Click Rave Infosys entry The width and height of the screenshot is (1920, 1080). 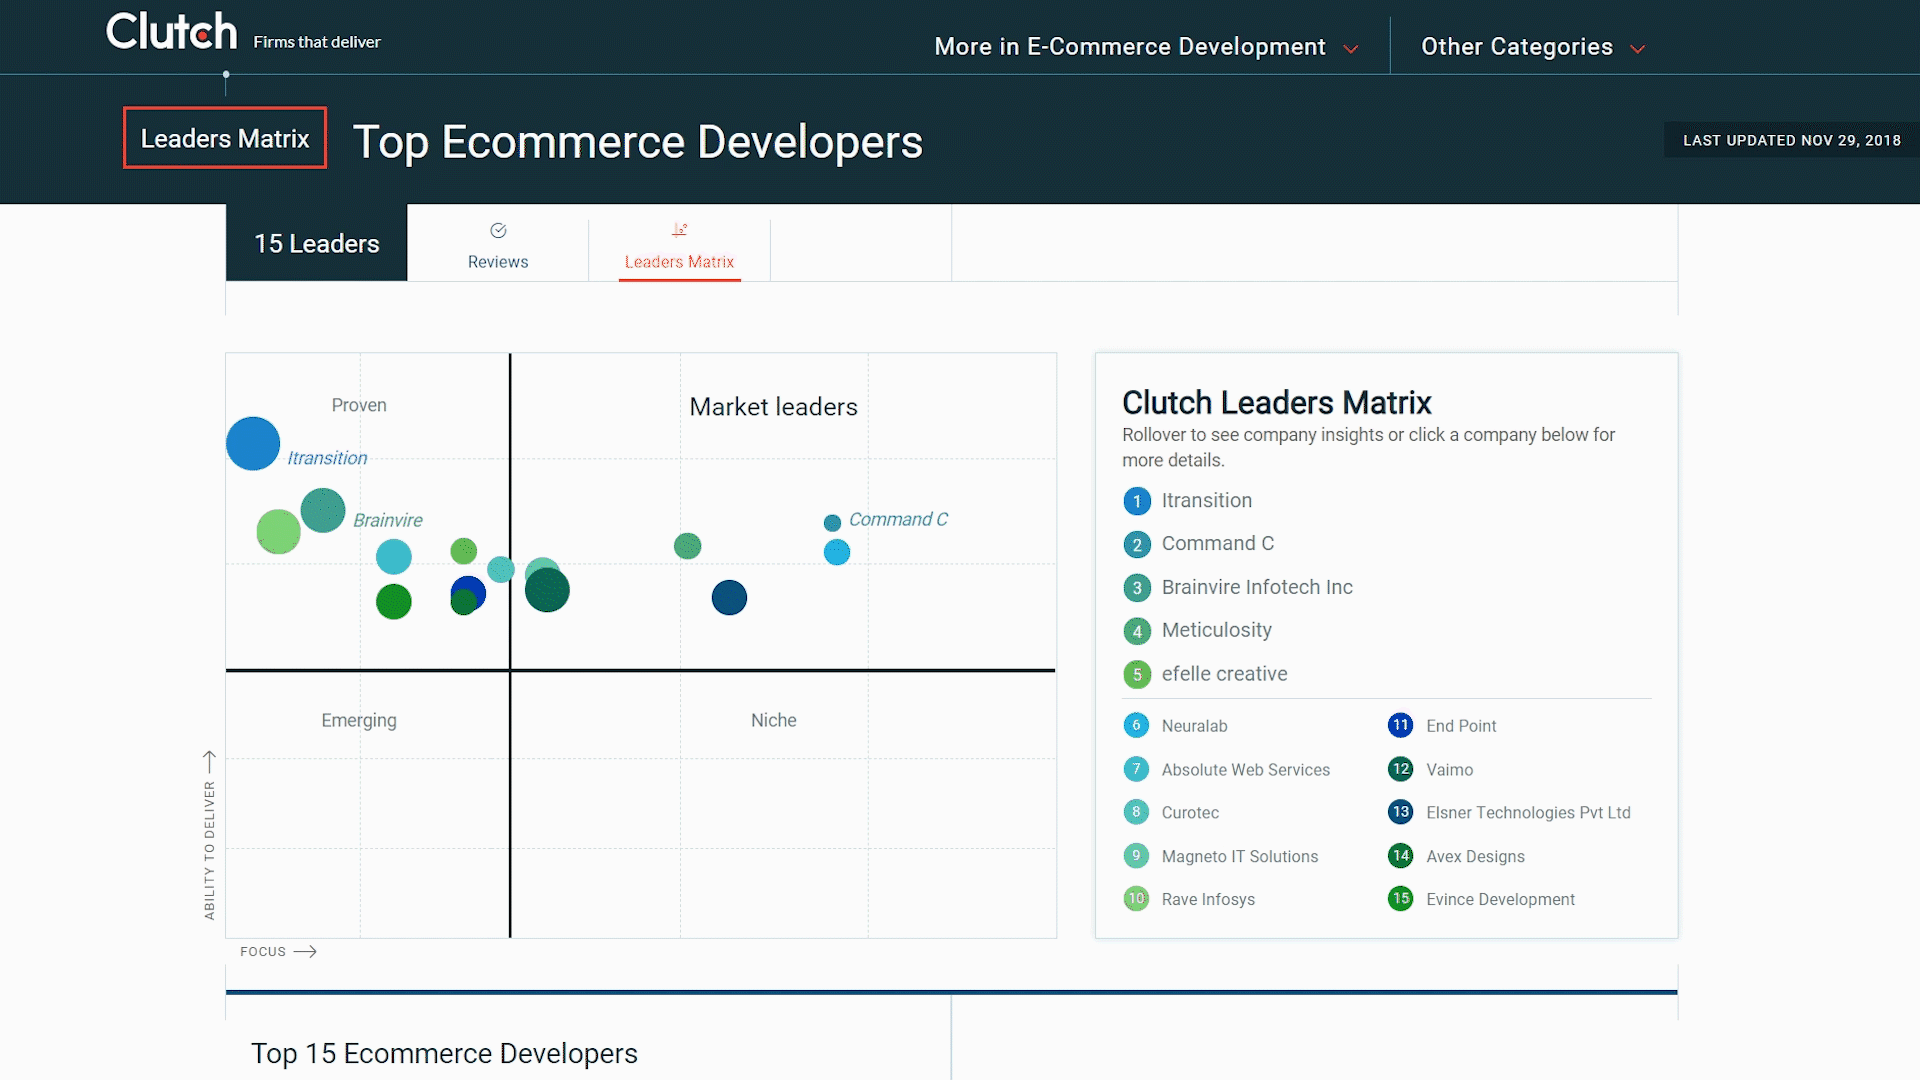coord(1208,900)
